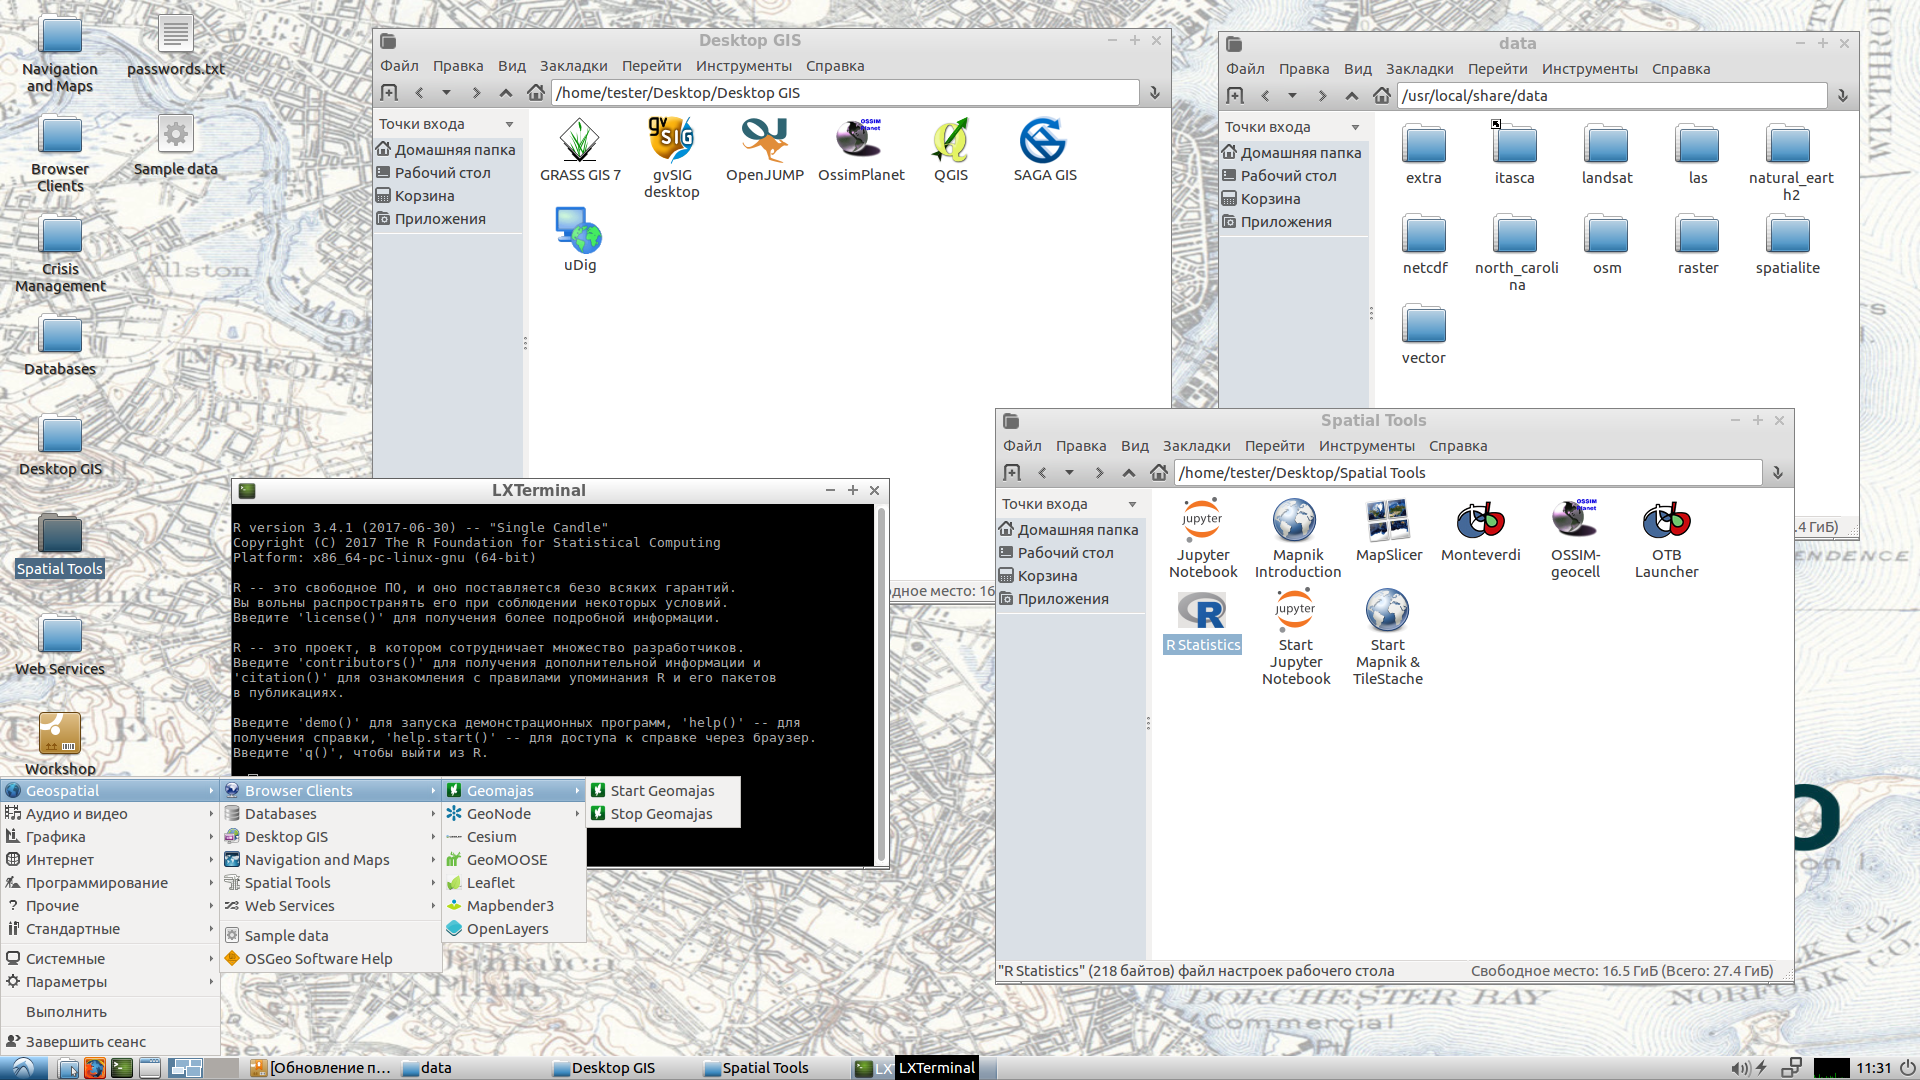This screenshot has width=1920, height=1080.
Task: Expand 'Аудио и видео' application category
Action: tap(110, 814)
